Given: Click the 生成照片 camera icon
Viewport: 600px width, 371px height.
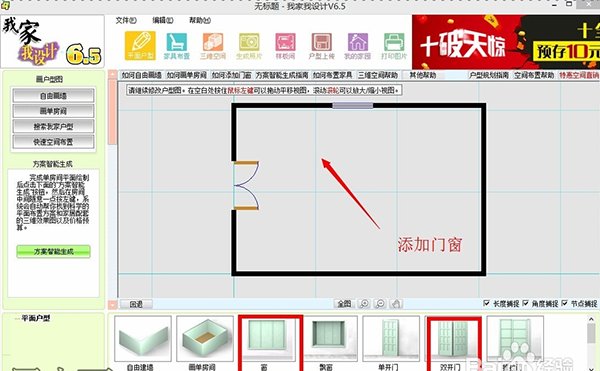Looking at the screenshot, I should point(249,46).
